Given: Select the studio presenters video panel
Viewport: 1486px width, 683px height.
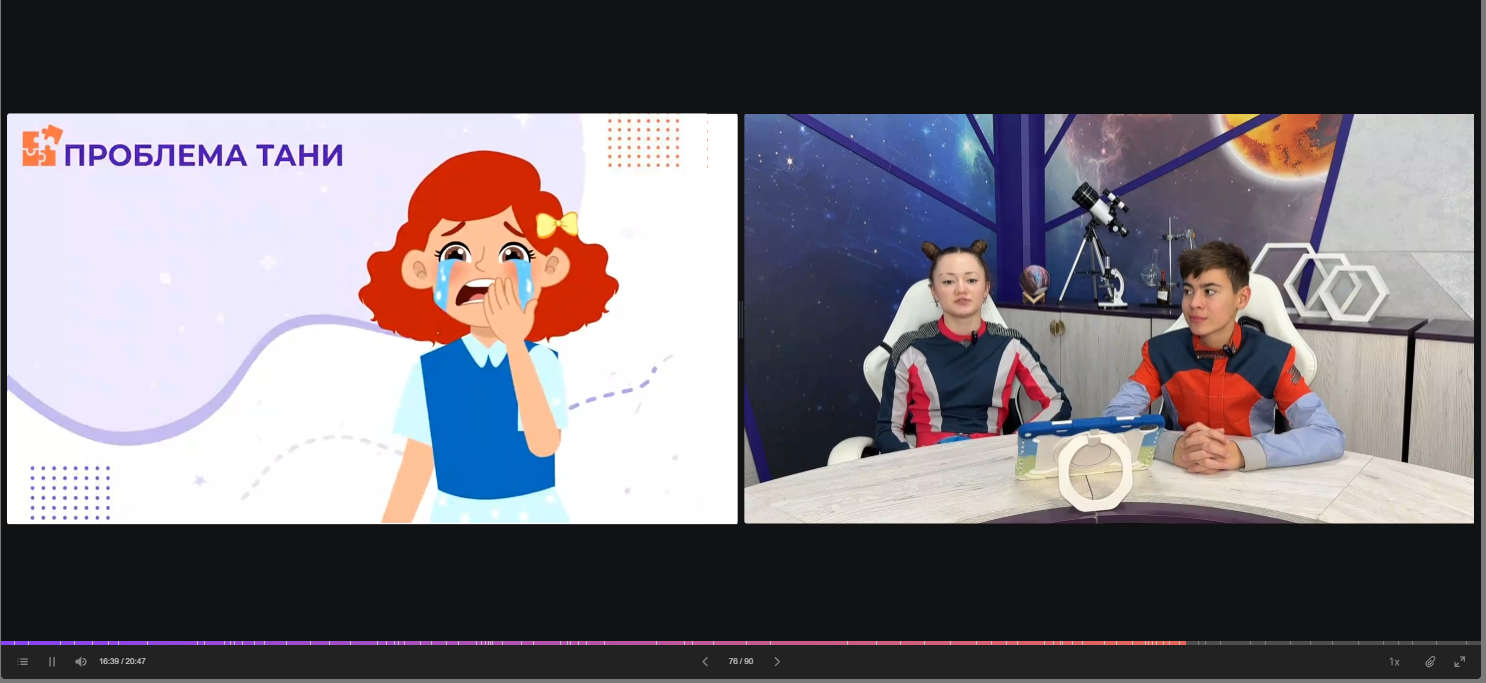Looking at the screenshot, I should tap(1109, 318).
